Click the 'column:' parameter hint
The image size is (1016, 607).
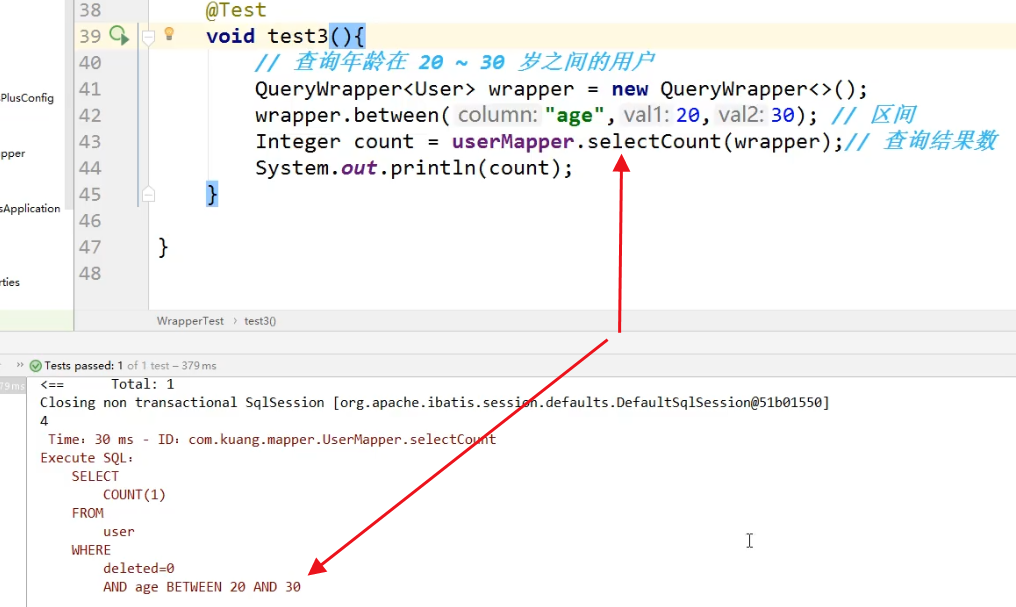[x=498, y=115]
